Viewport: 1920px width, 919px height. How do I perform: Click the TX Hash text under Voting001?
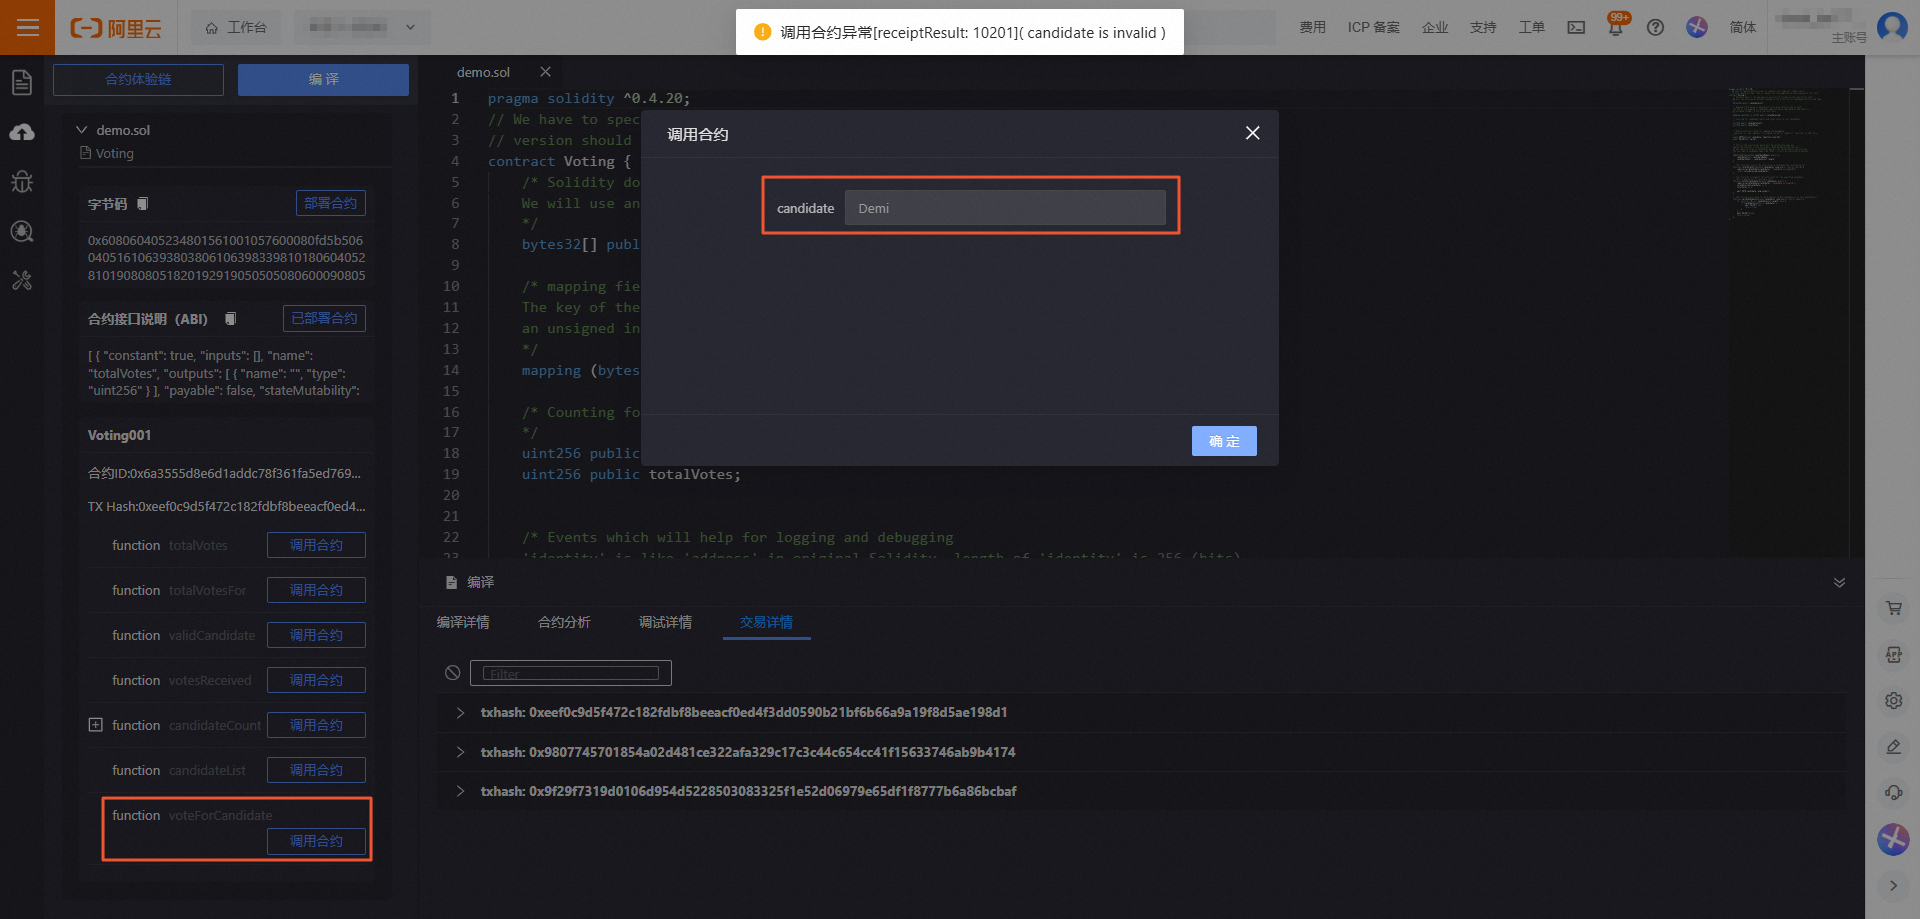pos(226,506)
